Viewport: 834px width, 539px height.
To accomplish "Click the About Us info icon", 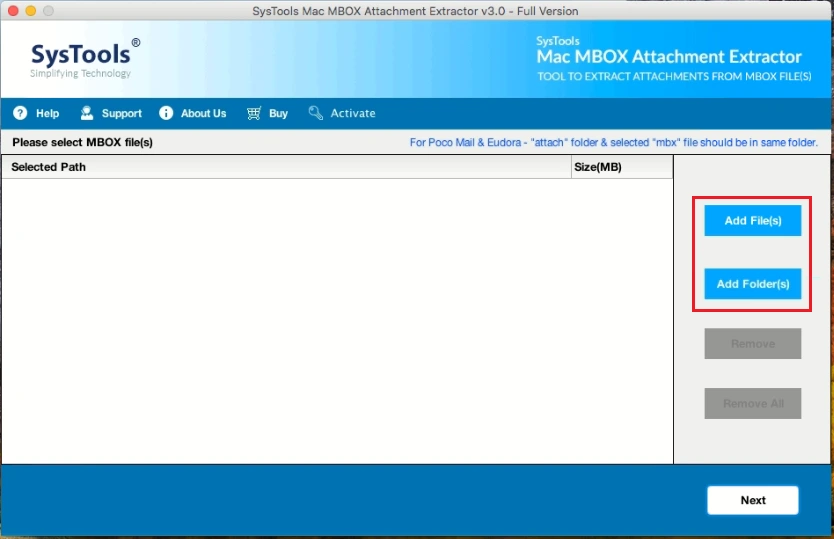I will [x=166, y=113].
